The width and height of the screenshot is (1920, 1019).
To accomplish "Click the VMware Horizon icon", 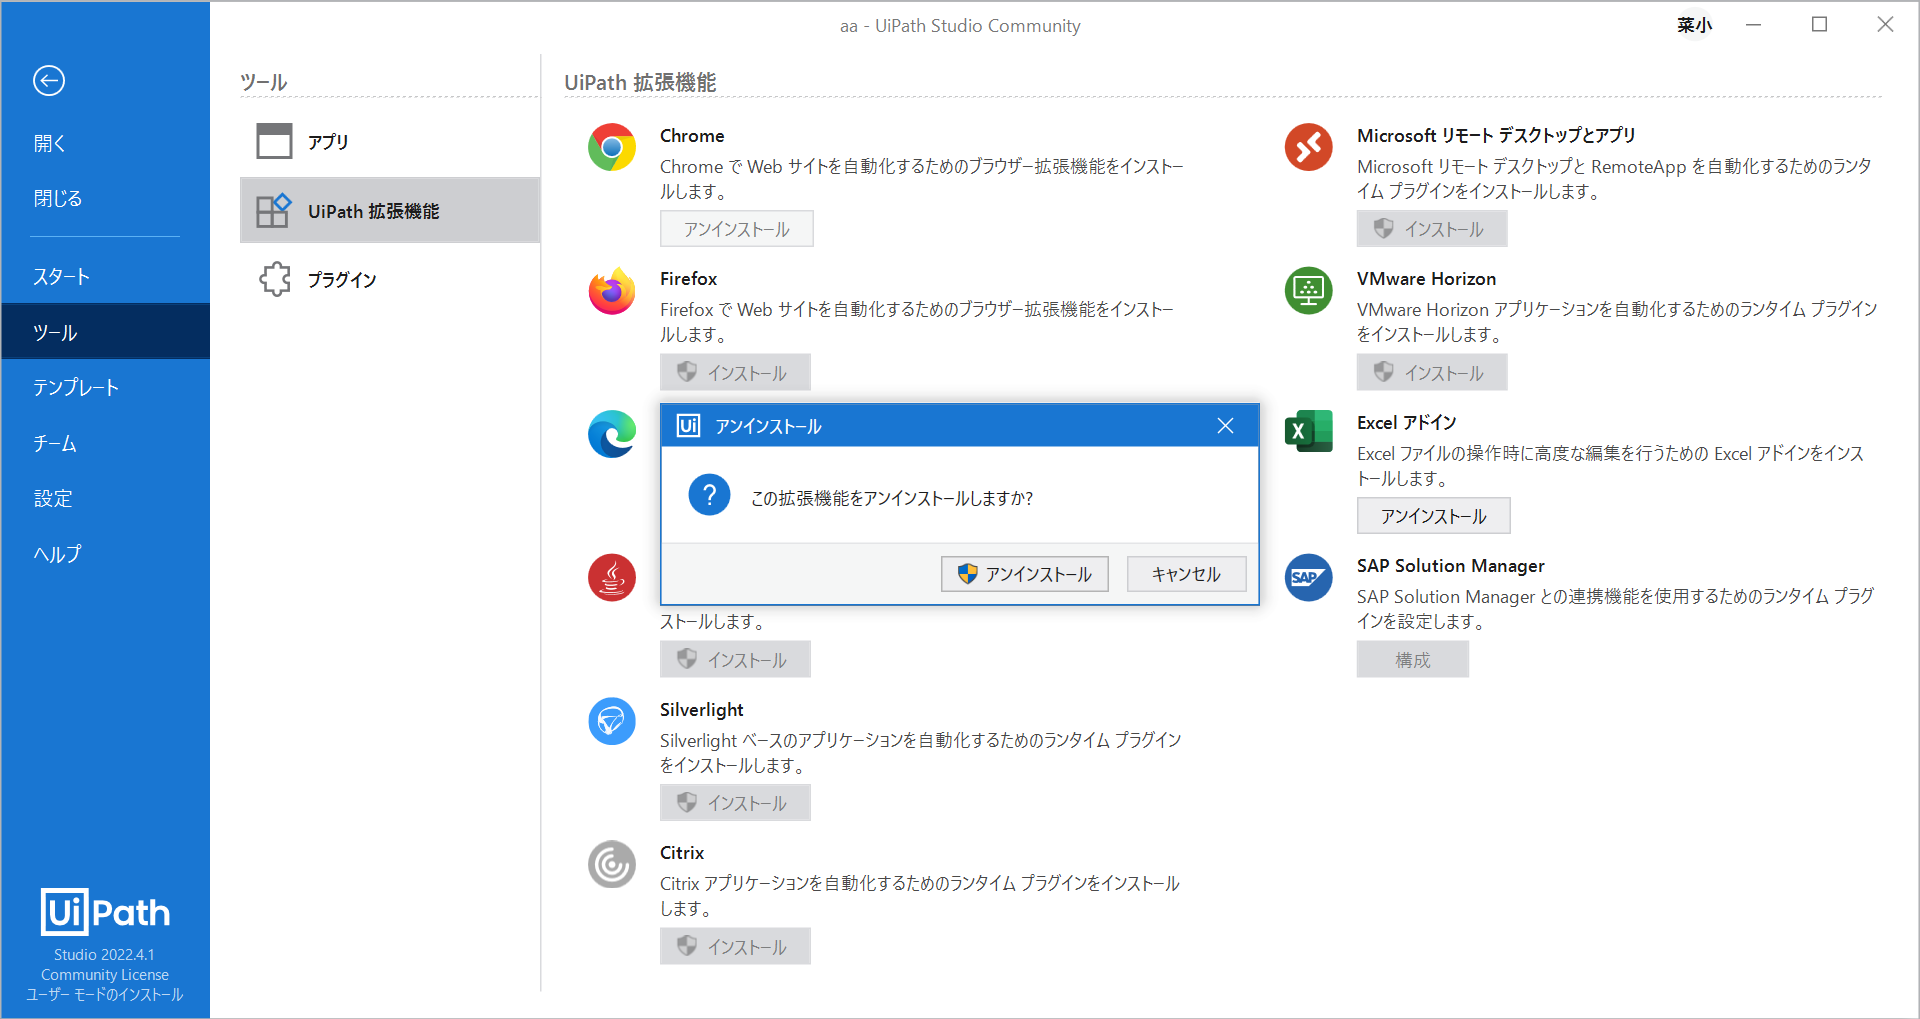I will point(1309,291).
